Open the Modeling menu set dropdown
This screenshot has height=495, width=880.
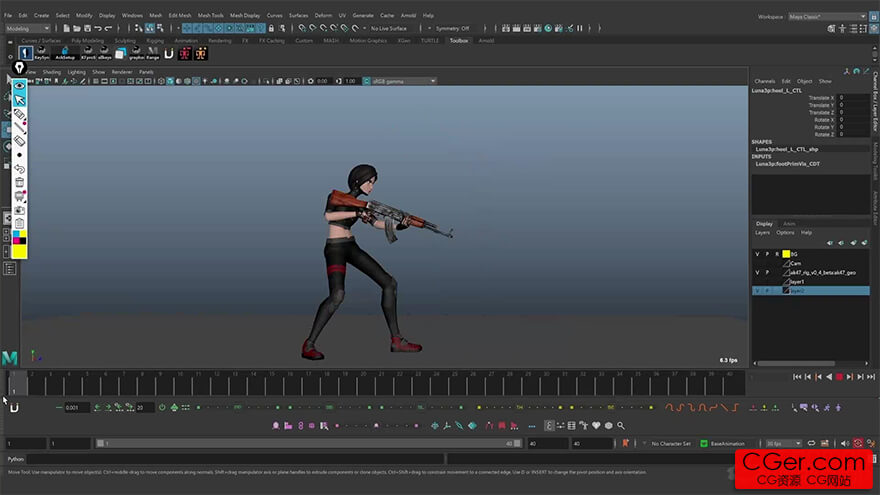pos(28,28)
